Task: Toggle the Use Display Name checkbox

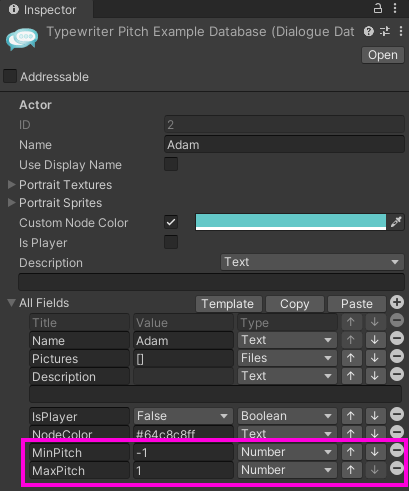Action: point(171,164)
